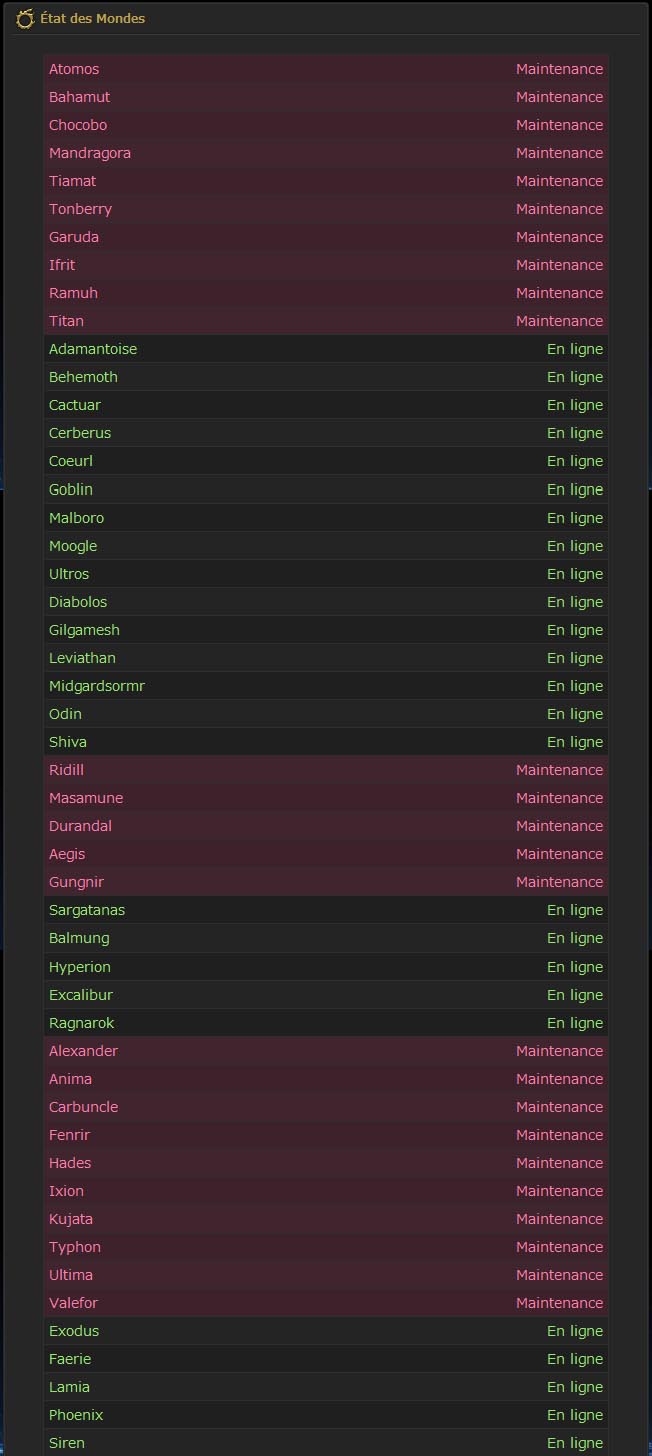Select the Atomos world row
The image size is (652, 1456).
click(326, 69)
